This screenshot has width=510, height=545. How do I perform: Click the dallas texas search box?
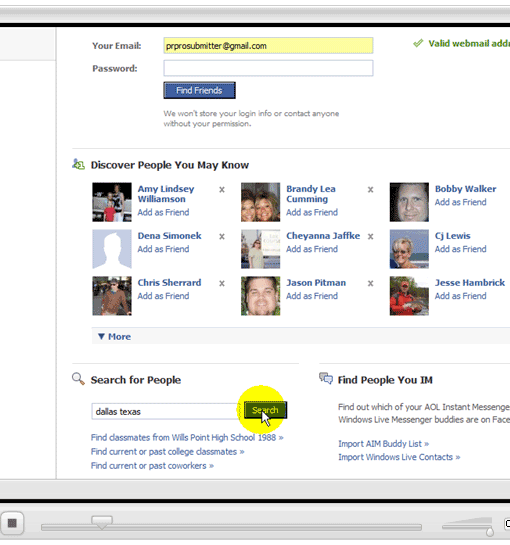tap(166, 412)
